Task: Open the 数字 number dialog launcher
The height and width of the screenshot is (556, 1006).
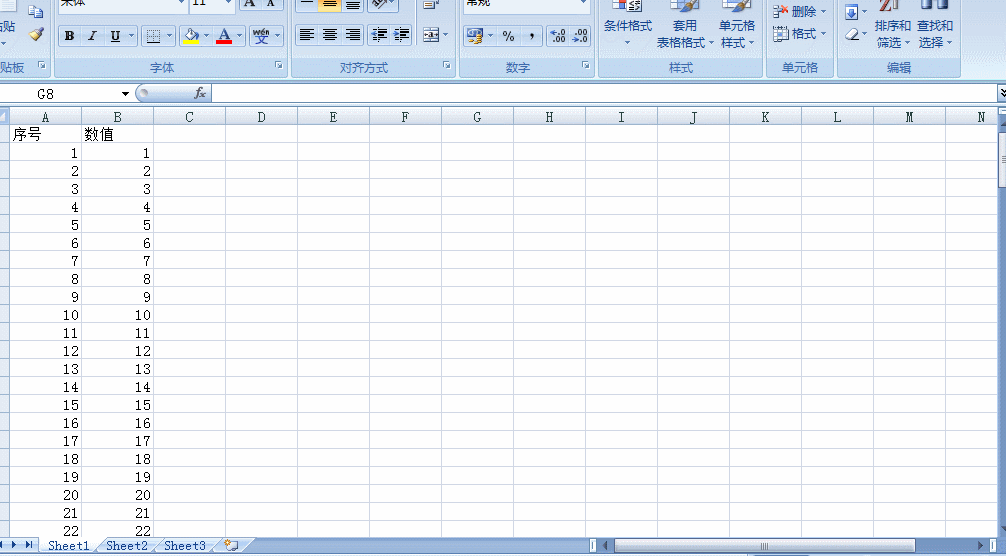Action: [586, 65]
